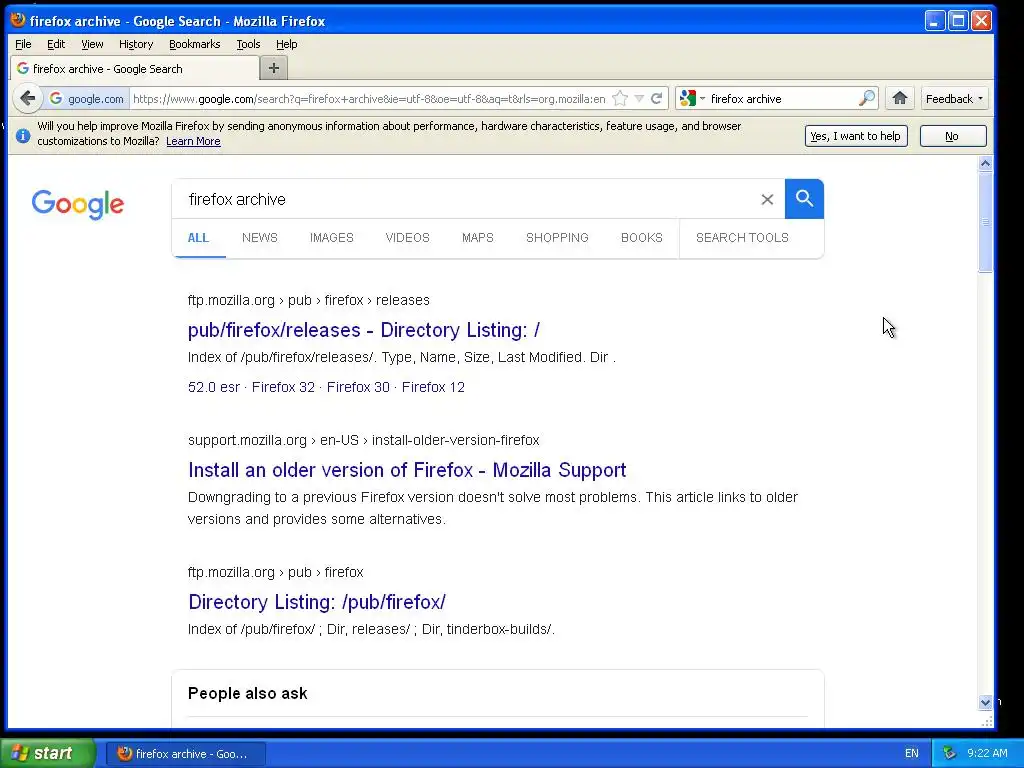Open the Firefox 30 sitelink
This screenshot has height=768, width=1024.
358,387
